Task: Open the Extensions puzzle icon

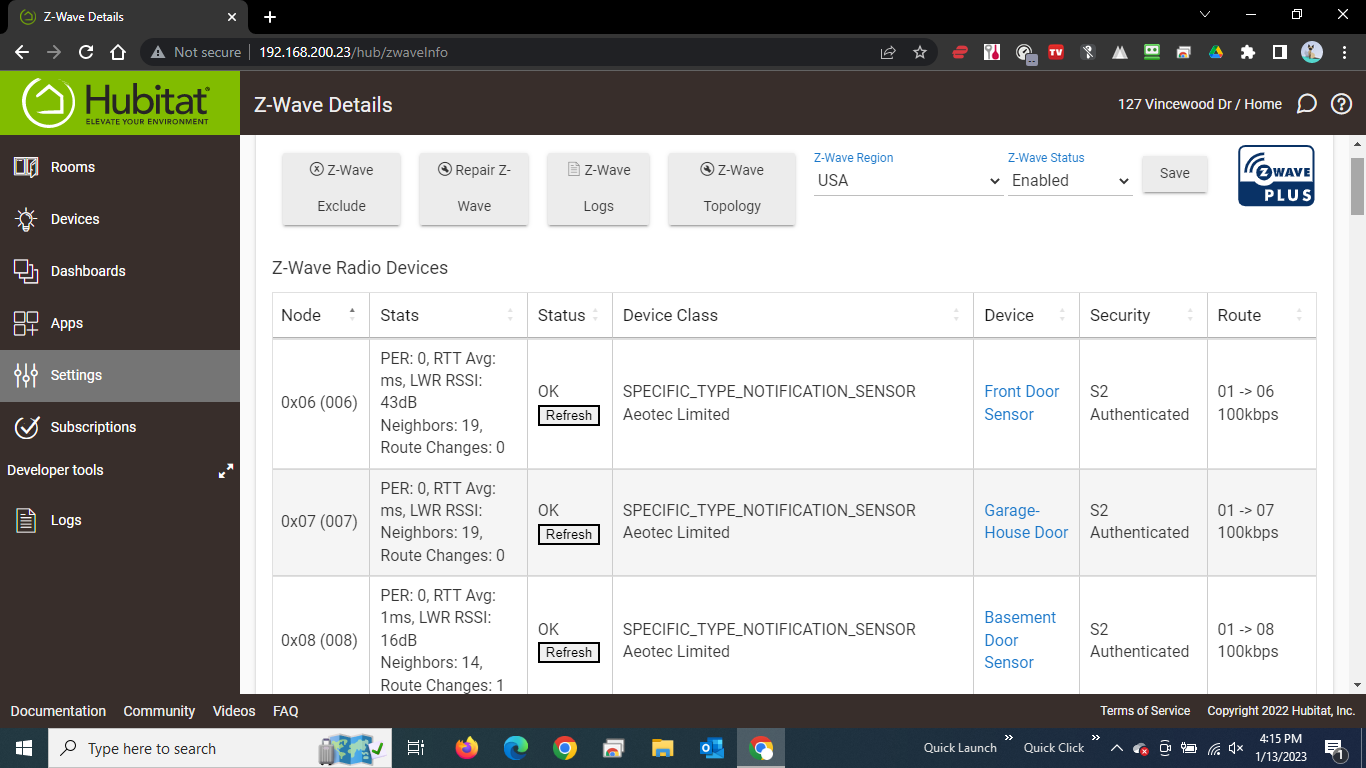Action: coord(1247,52)
